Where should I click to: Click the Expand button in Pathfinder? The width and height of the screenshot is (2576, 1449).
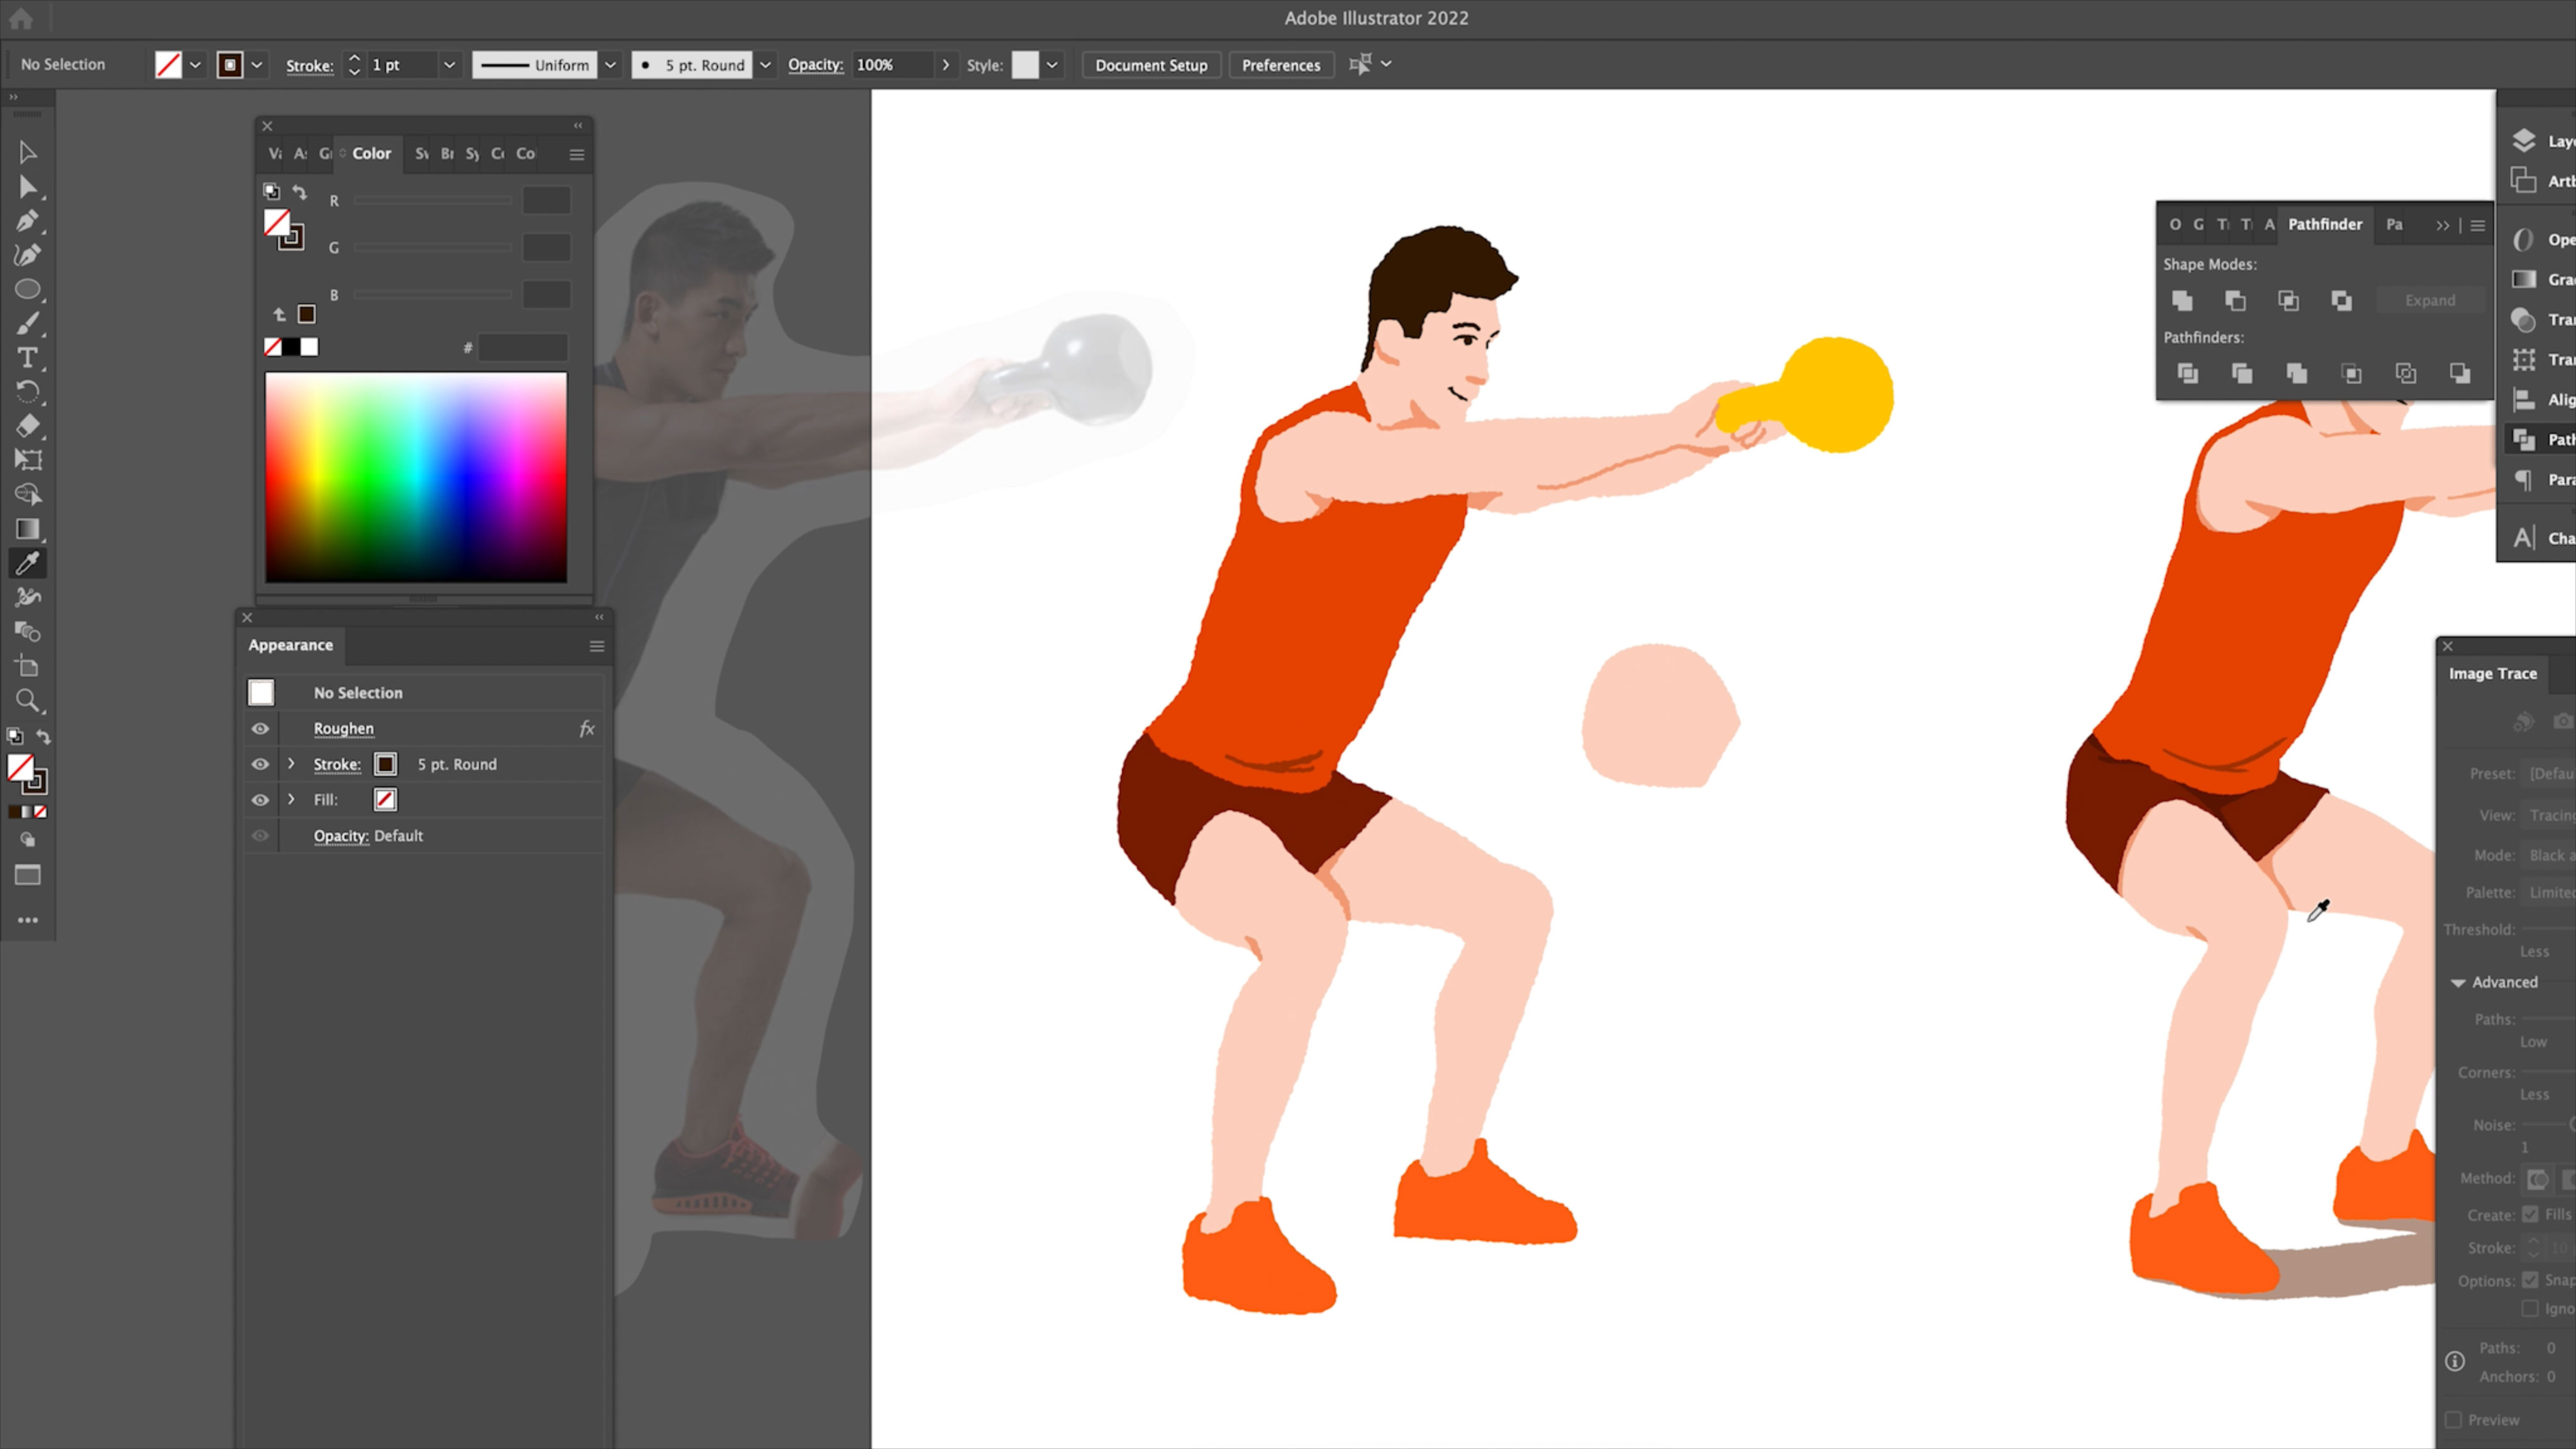2430,300
